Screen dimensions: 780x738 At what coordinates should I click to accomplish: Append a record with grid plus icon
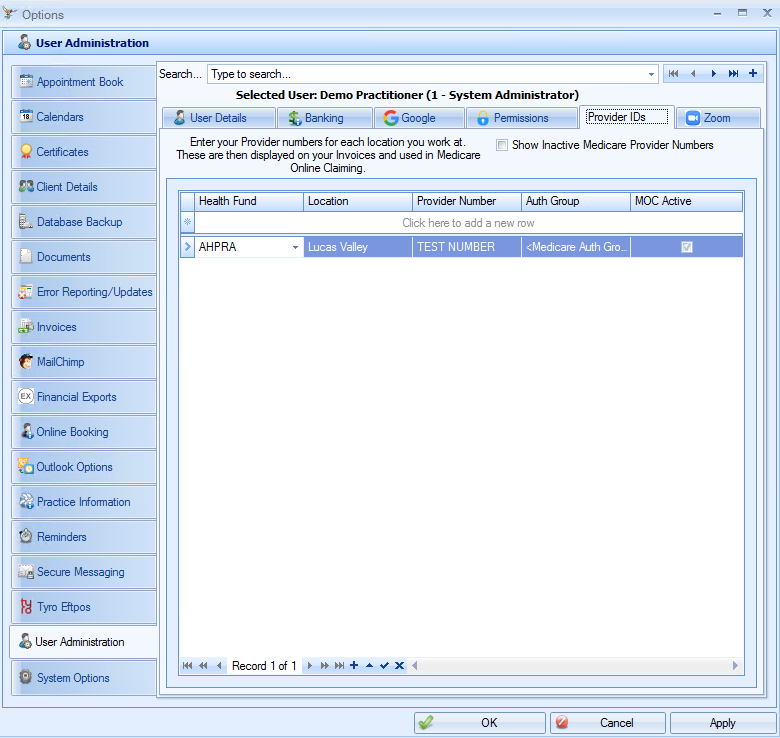pos(354,665)
